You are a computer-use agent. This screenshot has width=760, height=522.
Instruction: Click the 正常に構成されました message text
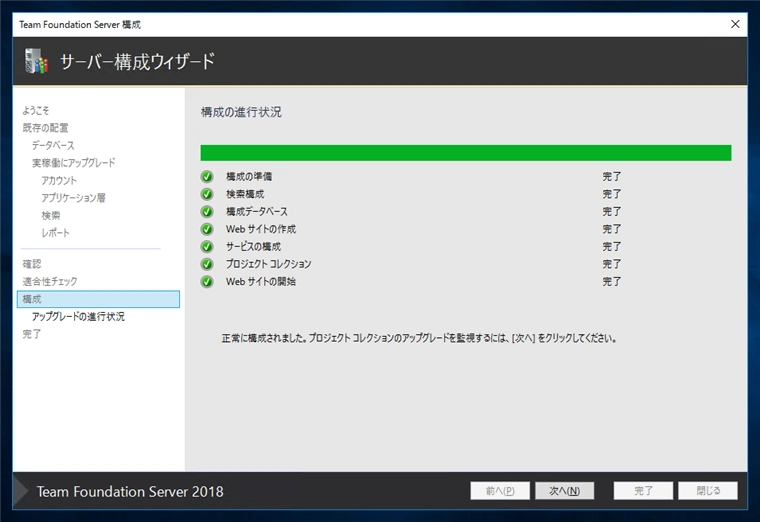[x=419, y=338]
